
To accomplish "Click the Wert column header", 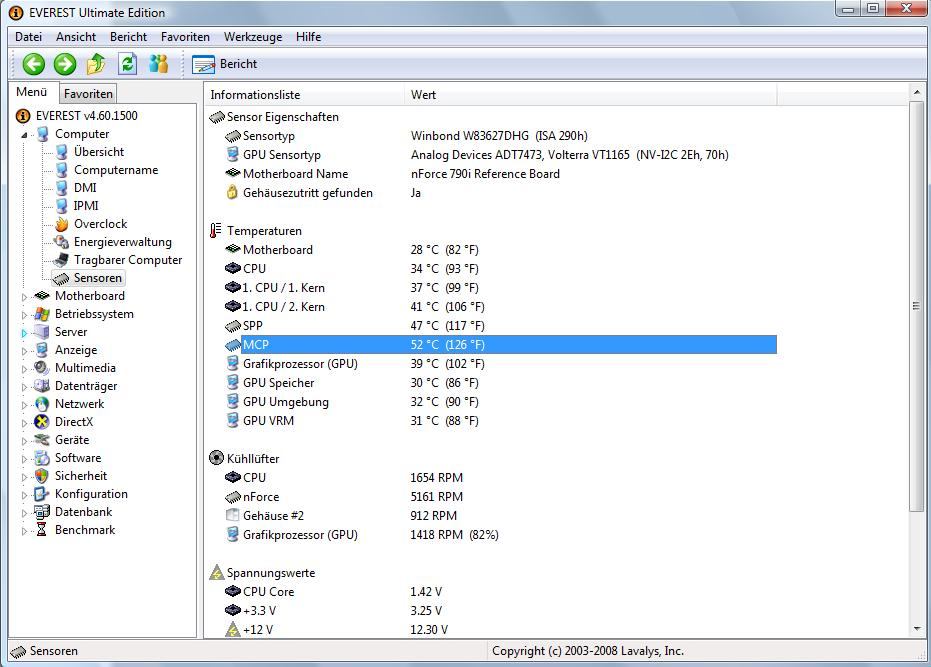I will pos(591,95).
